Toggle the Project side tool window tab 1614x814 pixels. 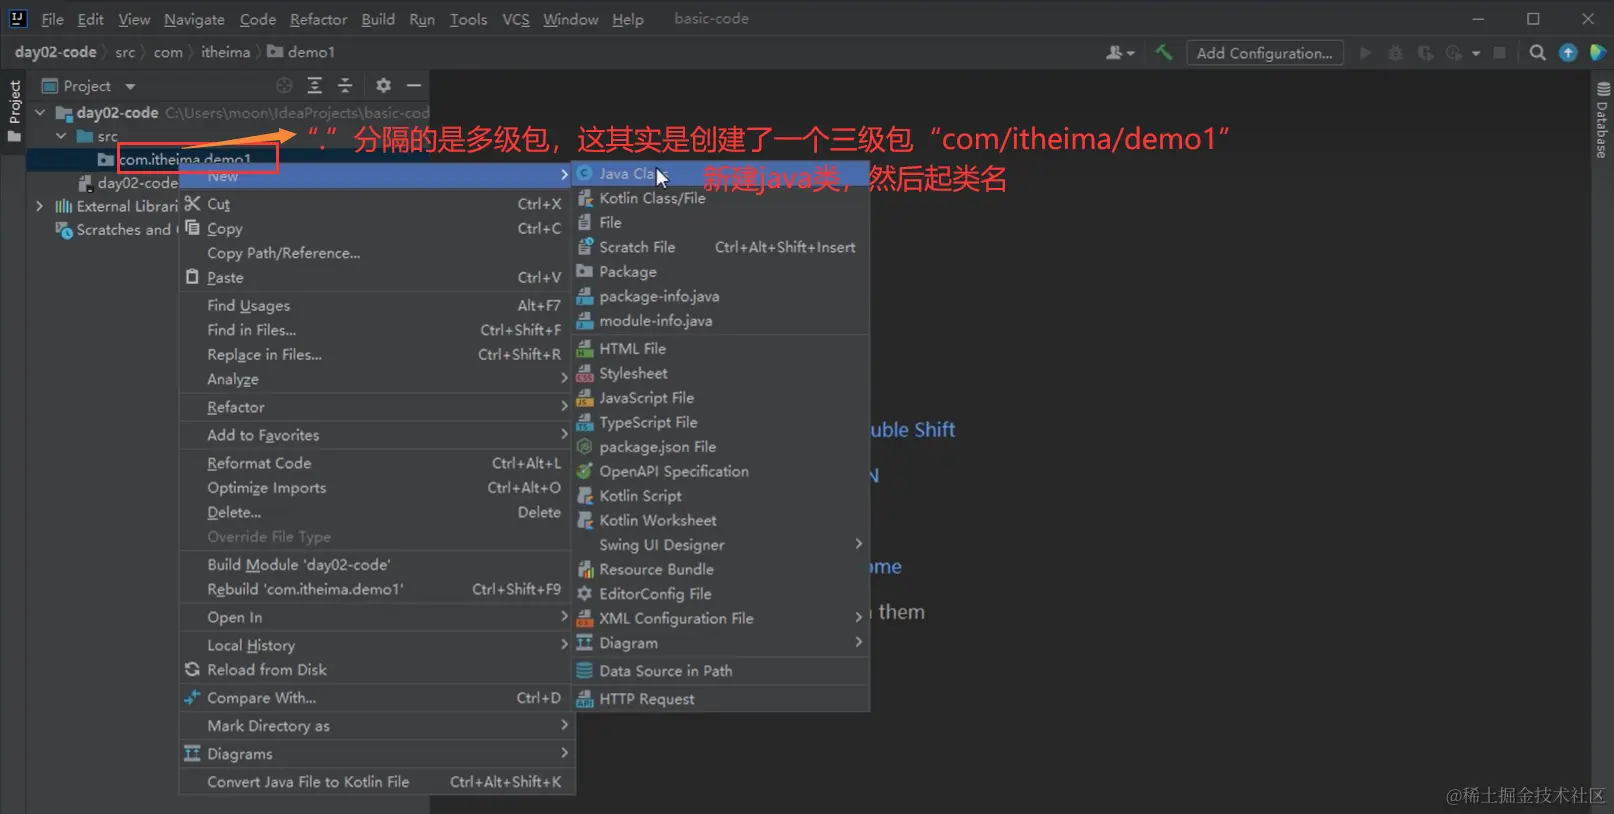coord(14,110)
